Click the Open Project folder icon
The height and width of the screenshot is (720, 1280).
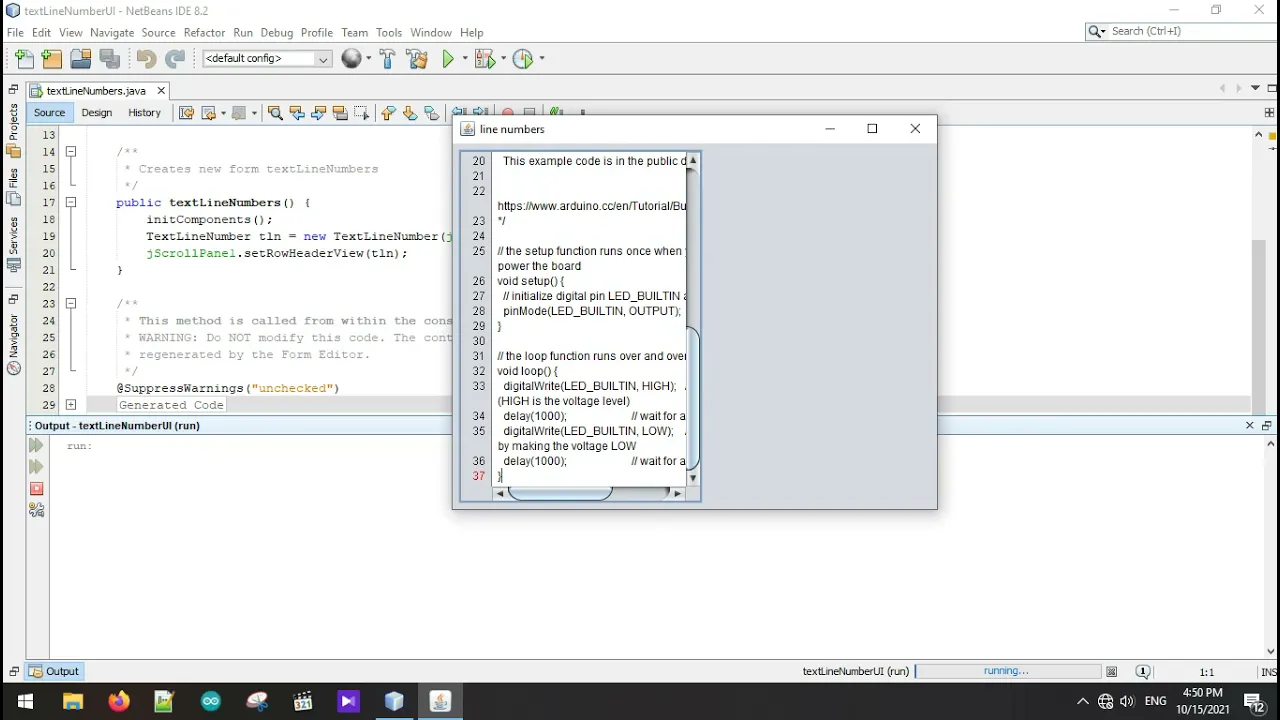81,59
